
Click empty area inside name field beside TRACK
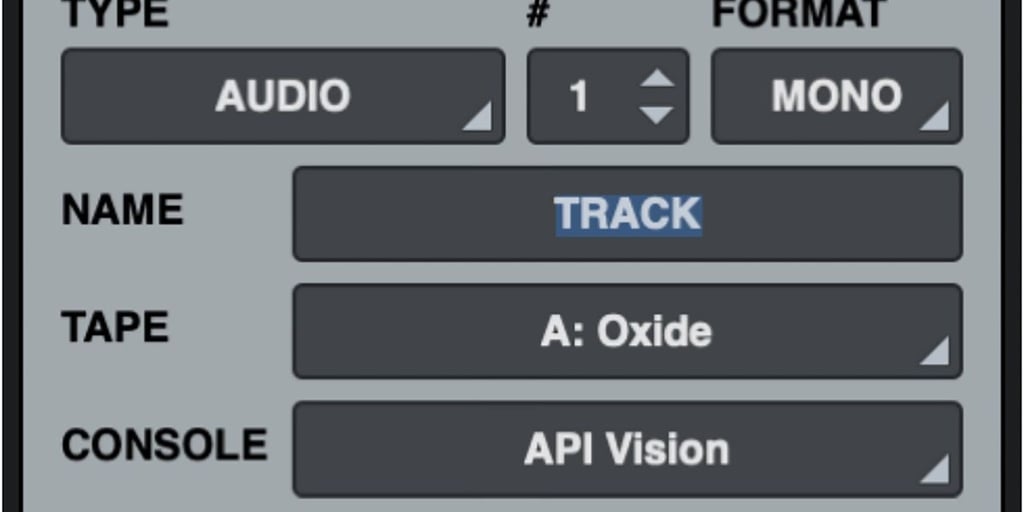click(829, 214)
